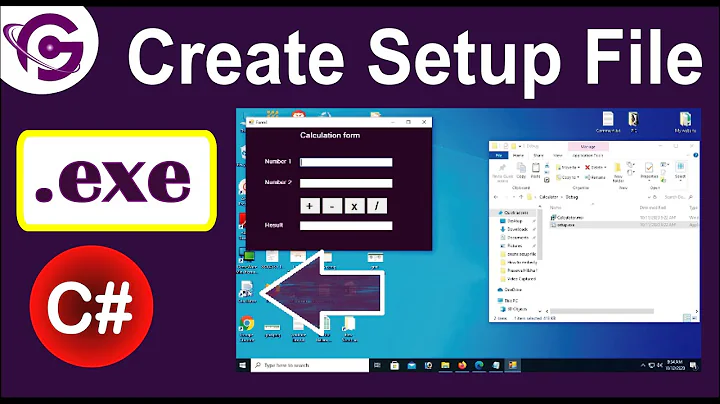Click the red Delete X icon

[x=587, y=167]
